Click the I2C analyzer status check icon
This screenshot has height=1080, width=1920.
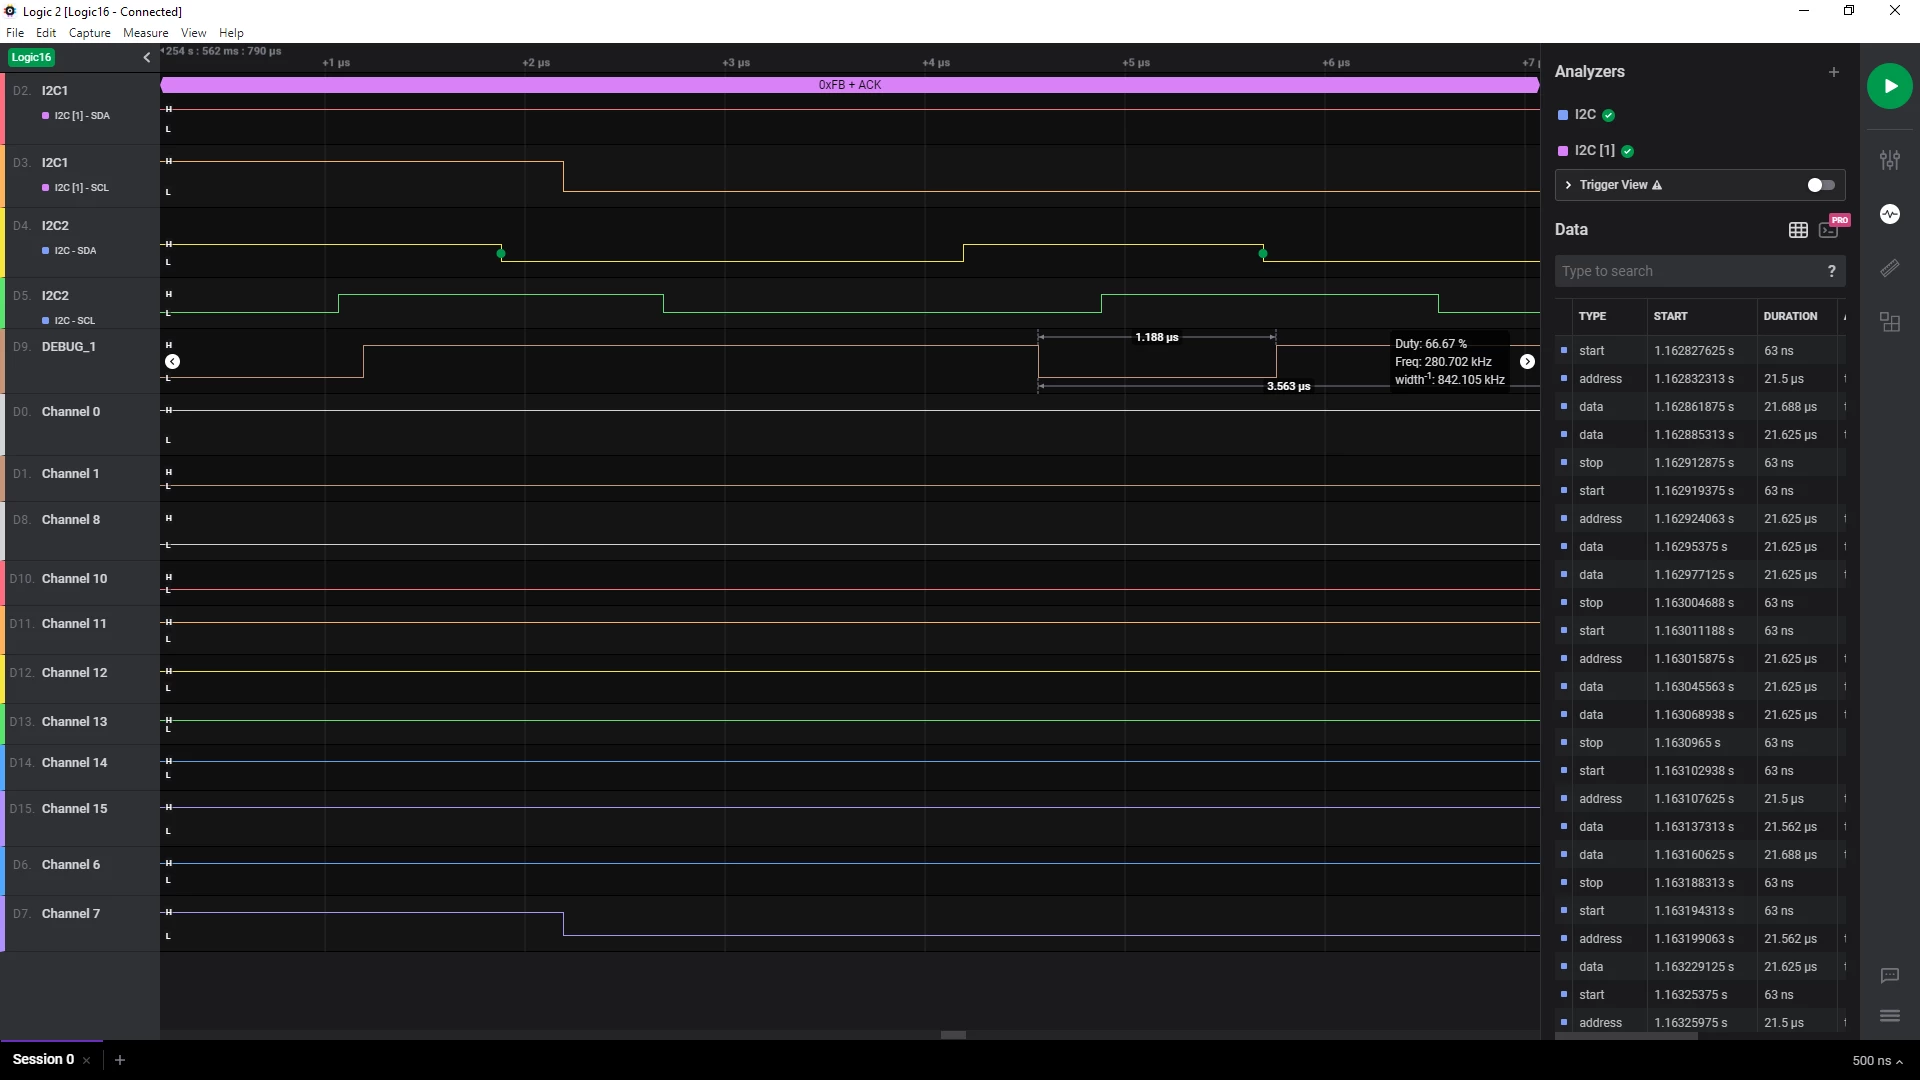[x=1608, y=115]
